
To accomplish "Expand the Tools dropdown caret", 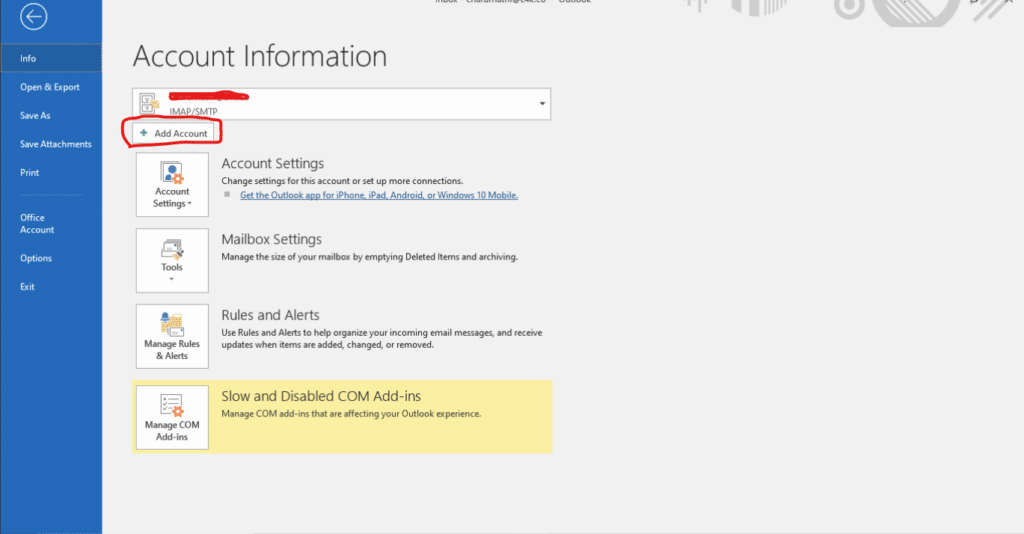I will click(172, 280).
